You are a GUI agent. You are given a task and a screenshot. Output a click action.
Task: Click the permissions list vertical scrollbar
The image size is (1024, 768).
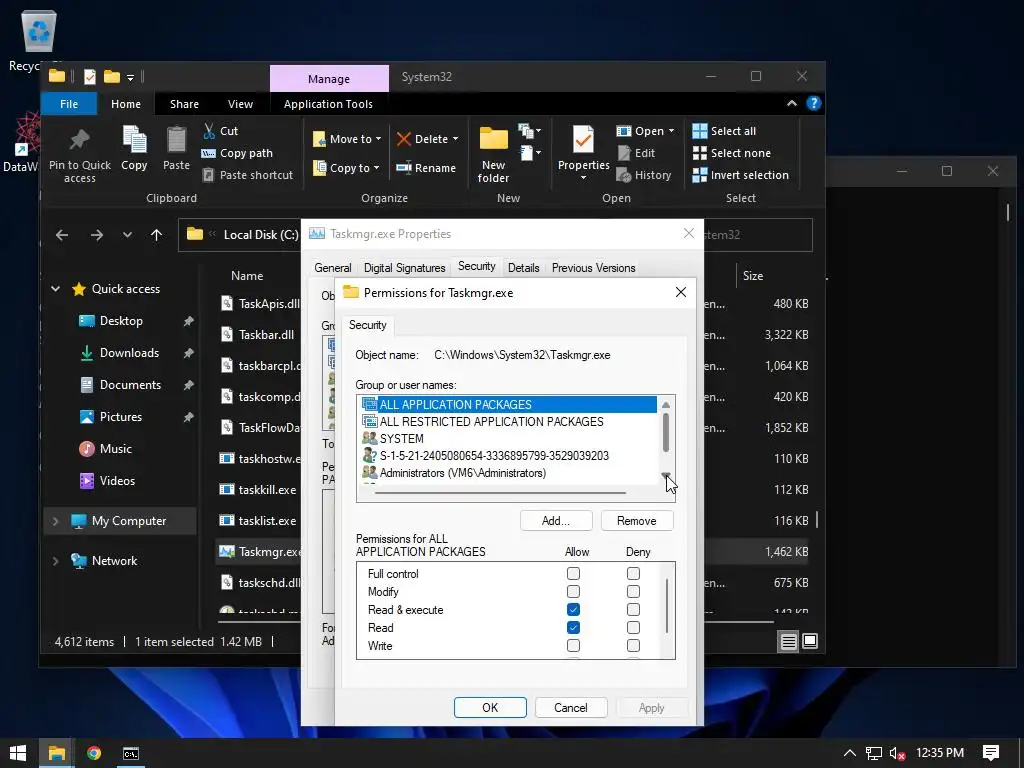(666, 606)
